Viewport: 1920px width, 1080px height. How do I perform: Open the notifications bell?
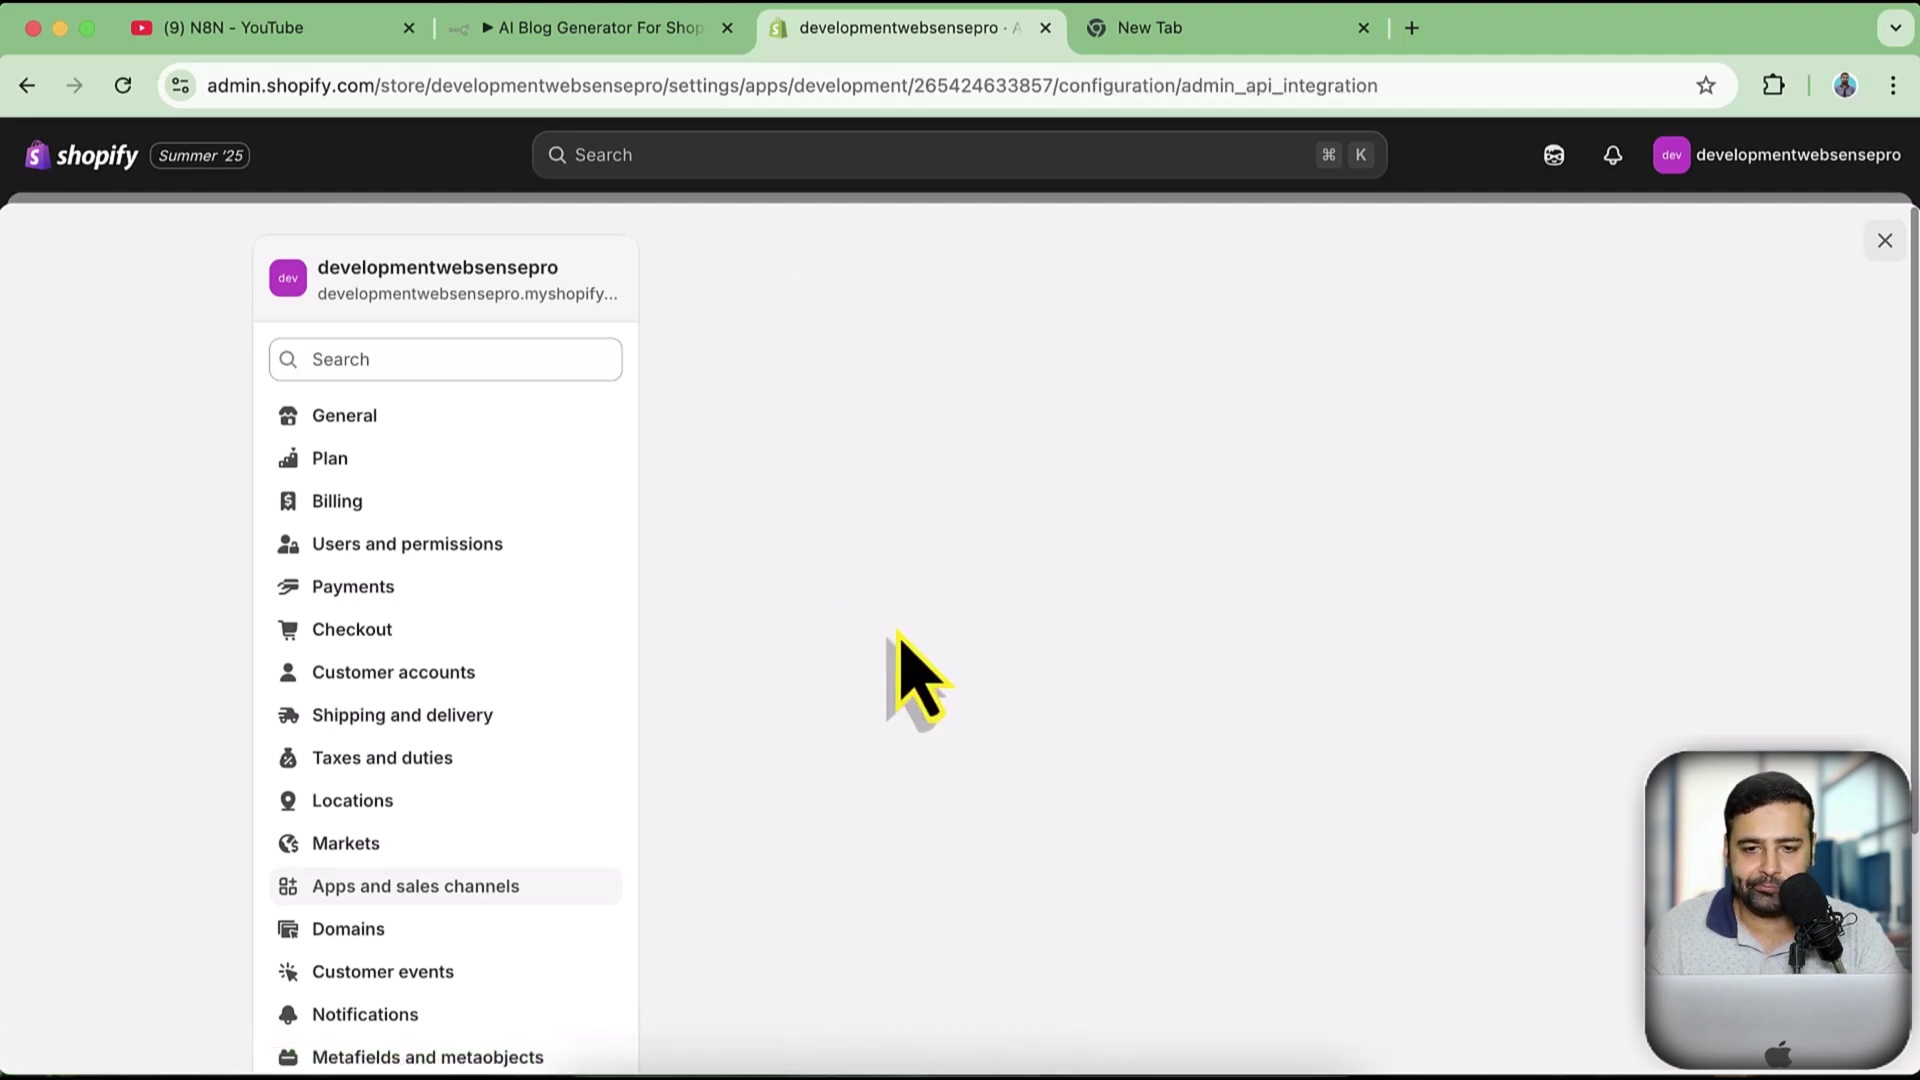(1612, 155)
